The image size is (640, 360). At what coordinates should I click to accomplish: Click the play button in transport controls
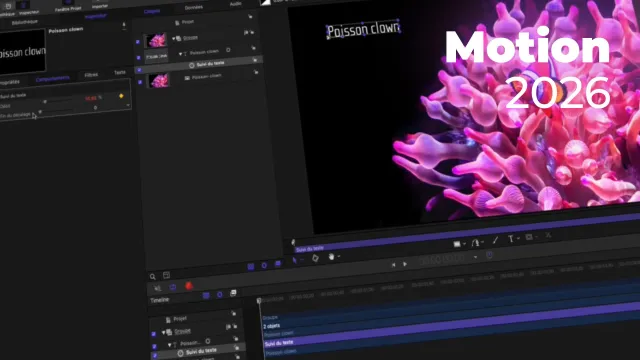pos(405,264)
